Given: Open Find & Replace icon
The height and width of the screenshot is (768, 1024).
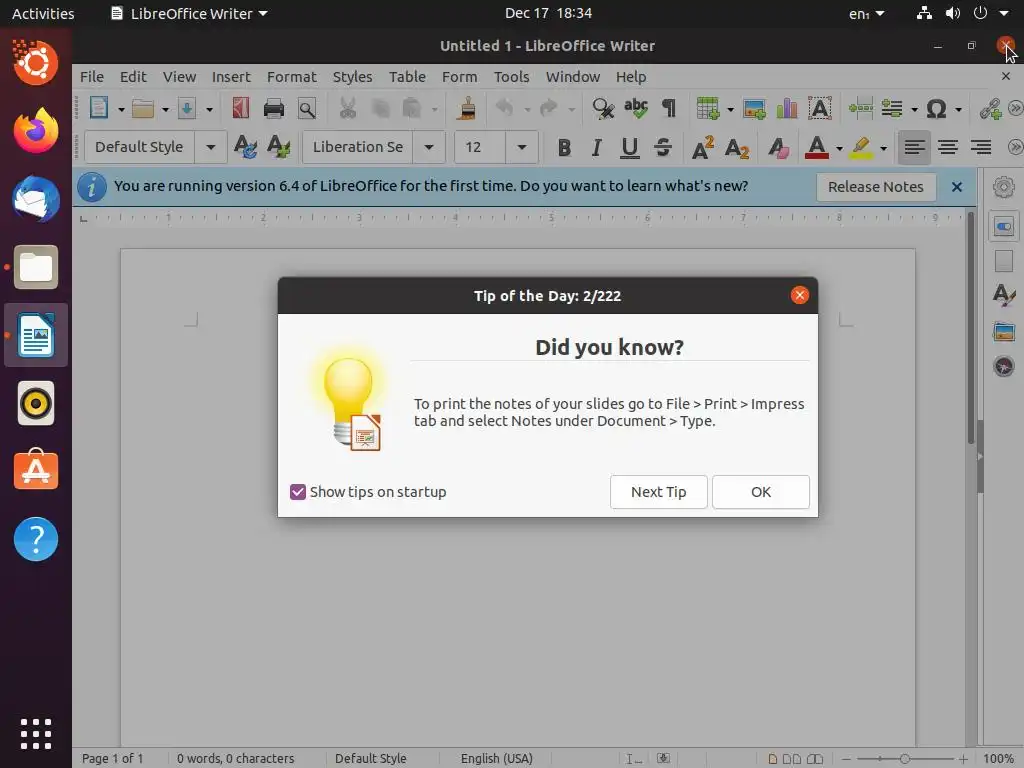Looking at the screenshot, I should [603, 108].
